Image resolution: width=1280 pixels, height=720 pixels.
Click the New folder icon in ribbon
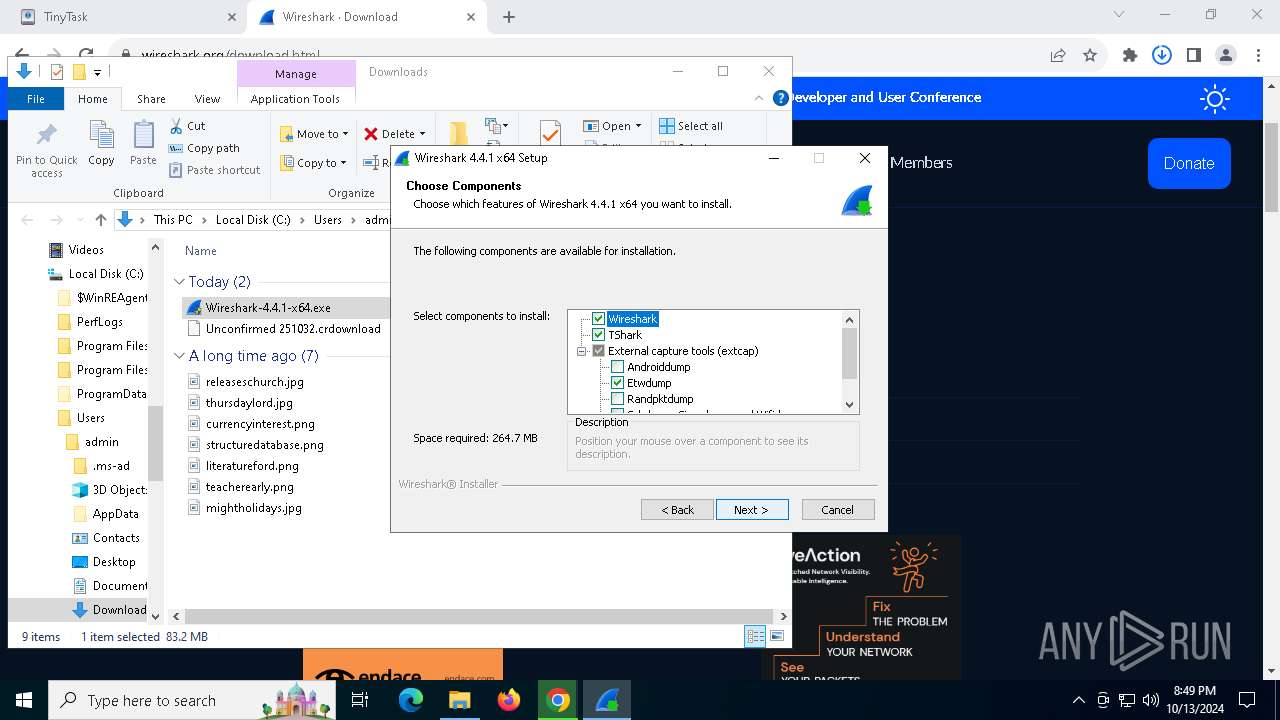pos(458,134)
